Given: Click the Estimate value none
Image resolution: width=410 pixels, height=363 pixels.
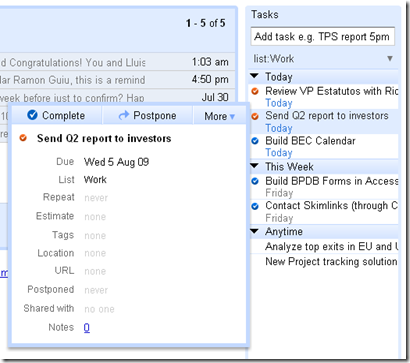Looking at the screenshot, I should (x=95, y=217).
